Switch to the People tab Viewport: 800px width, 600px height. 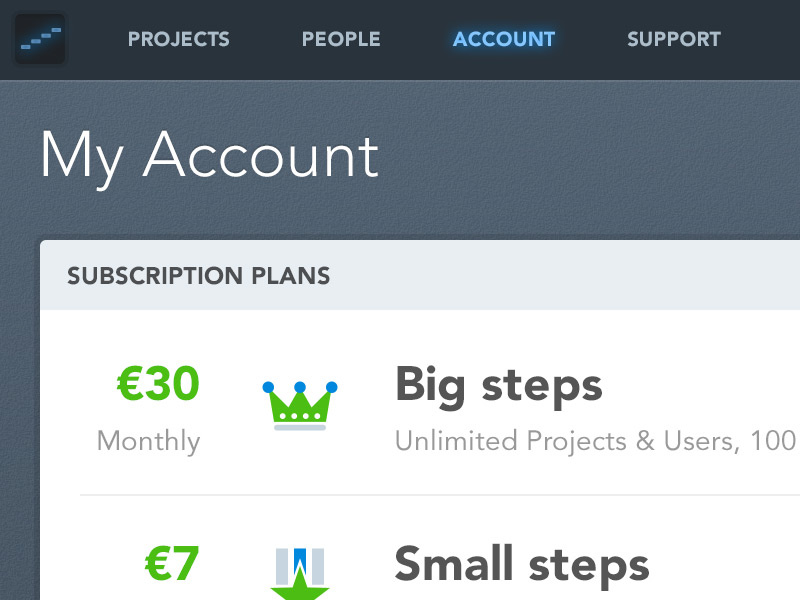tap(341, 40)
